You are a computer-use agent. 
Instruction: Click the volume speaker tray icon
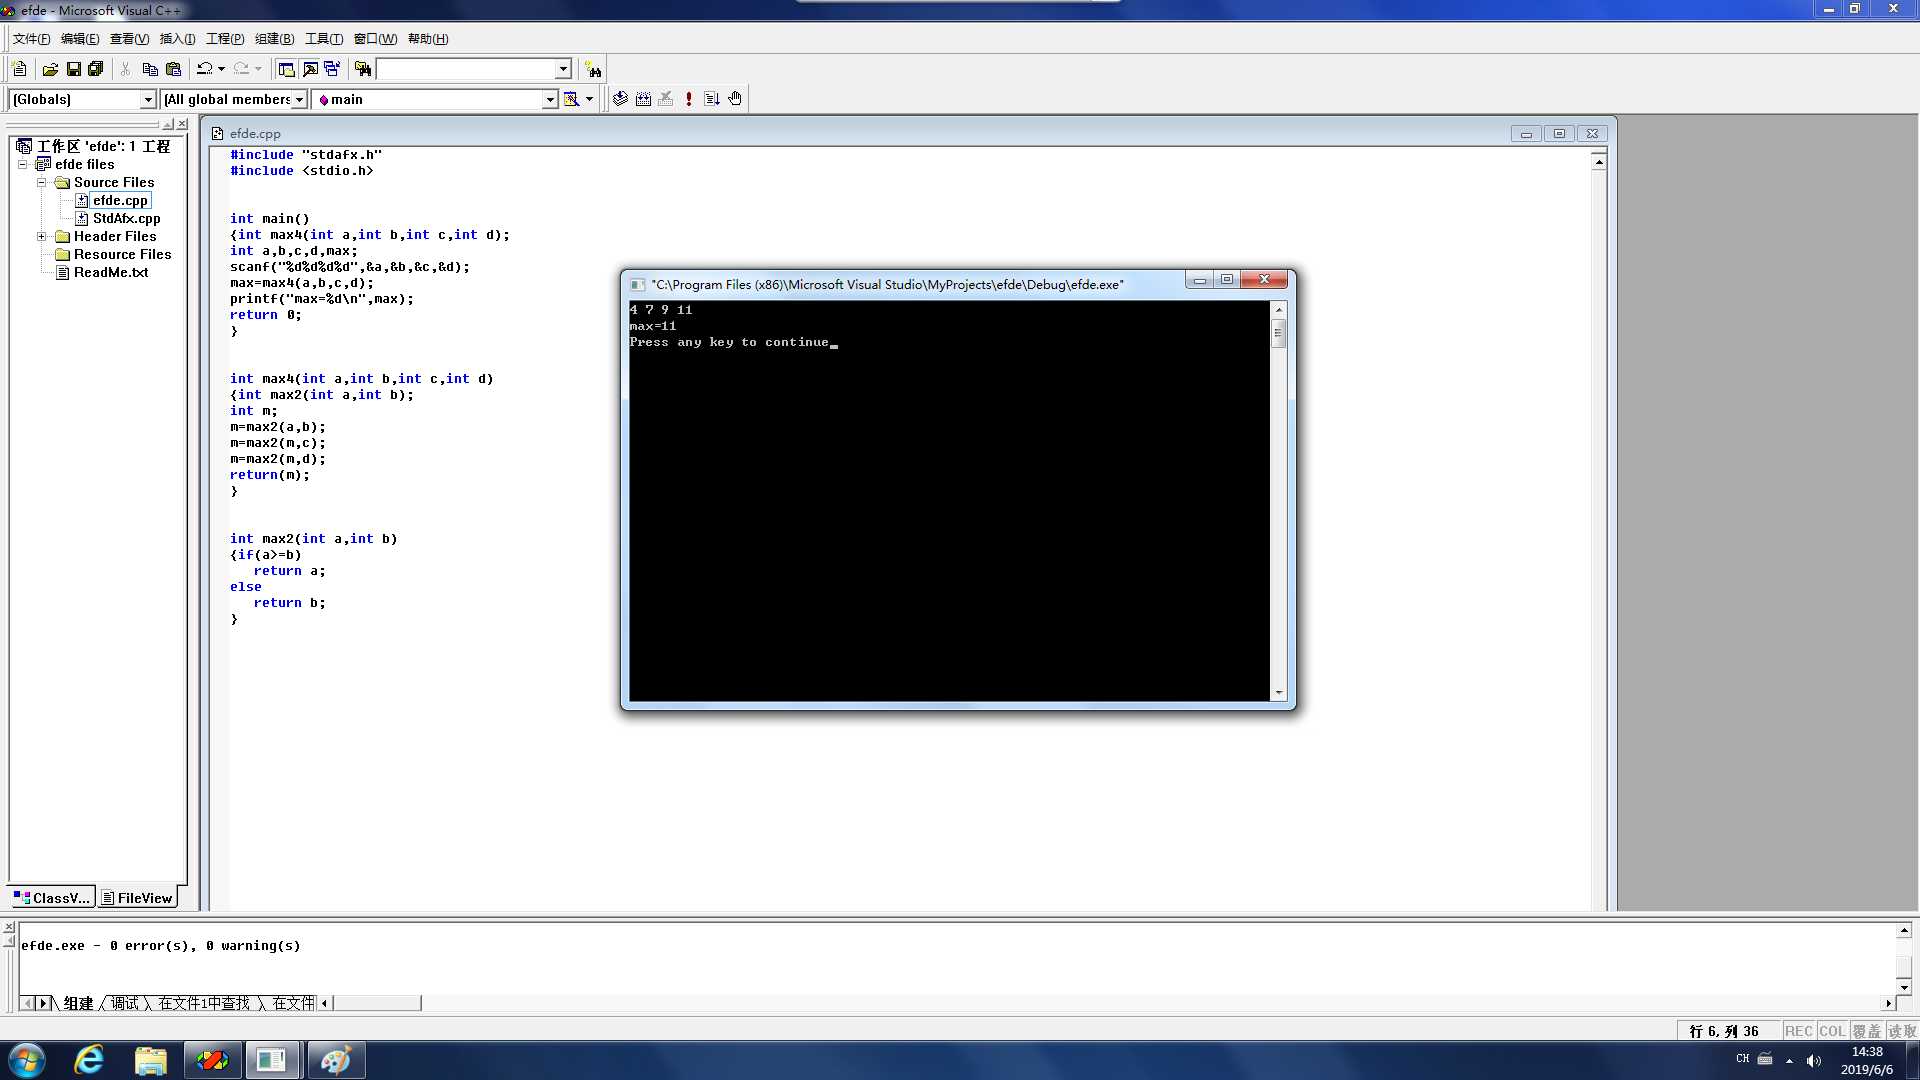(1814, 1060)
